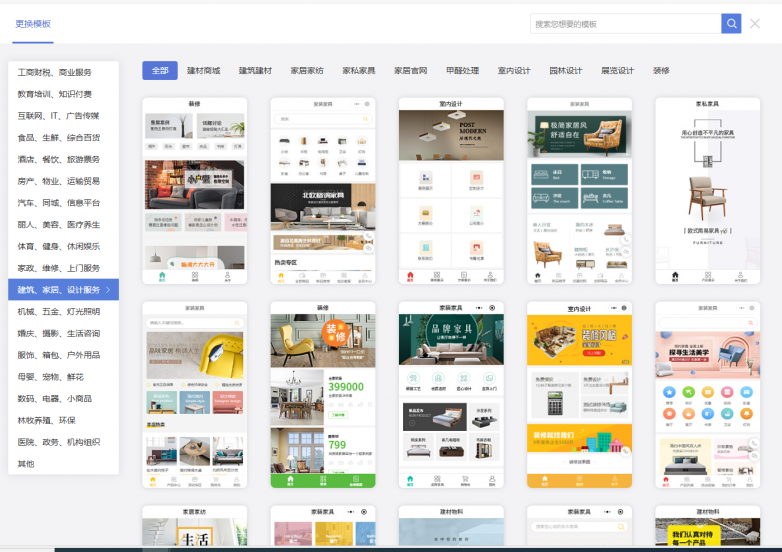The image size is (782, 552).
Task: Open the 家居家纺 生活 template
Action: 195,526
